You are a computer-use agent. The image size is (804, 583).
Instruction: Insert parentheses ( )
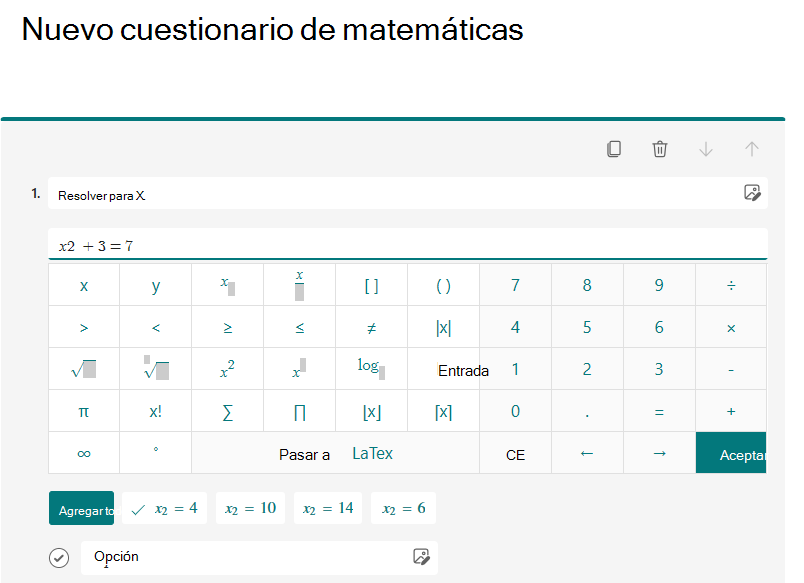[444, 285]
